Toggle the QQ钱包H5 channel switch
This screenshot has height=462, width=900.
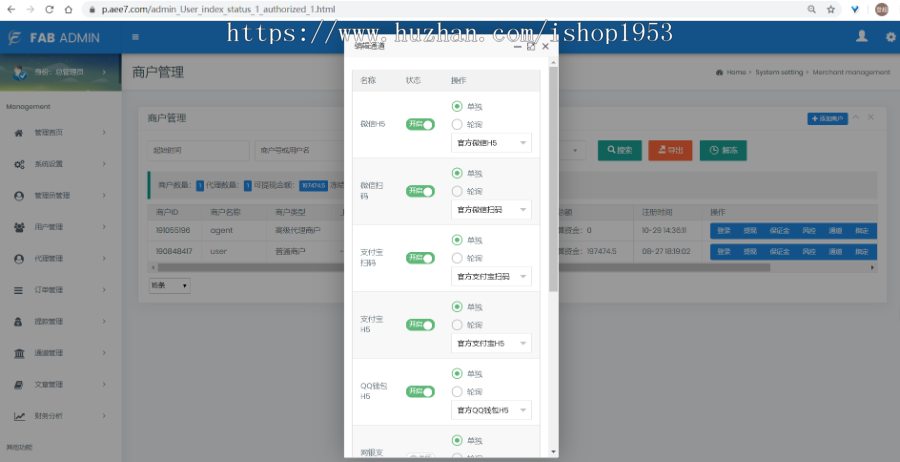420,391
